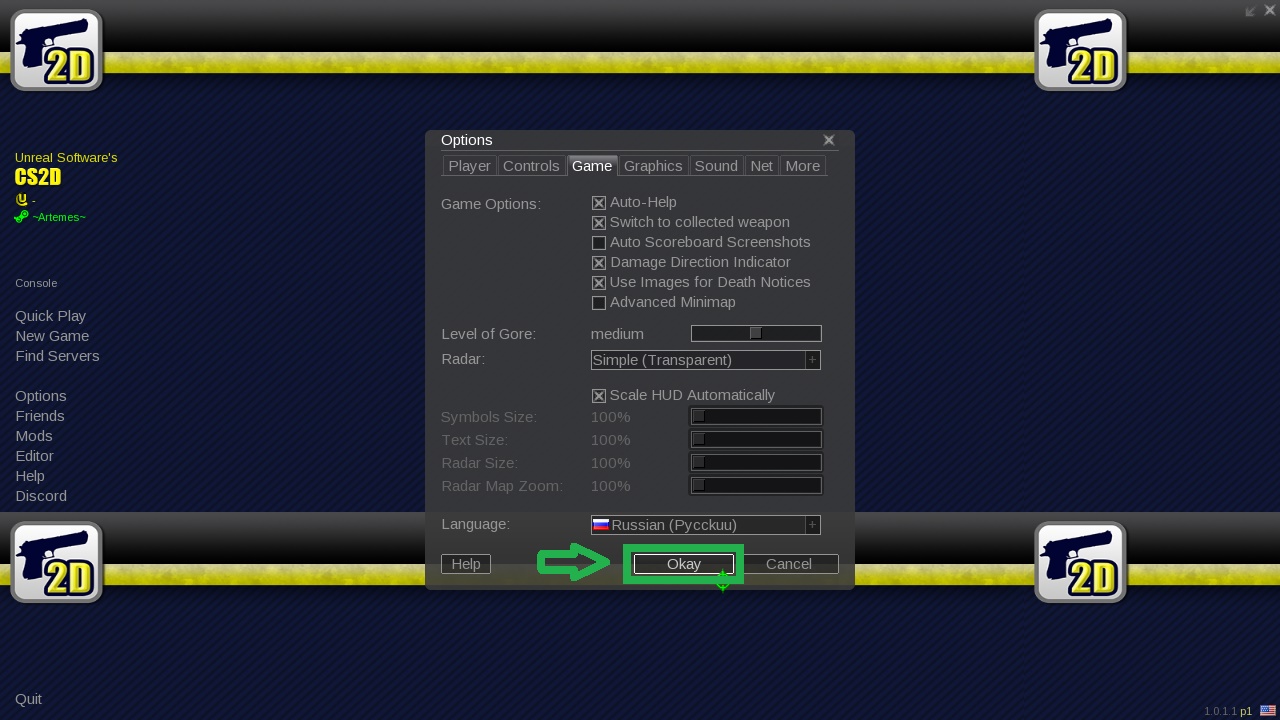This screenshot has width=1280, height=720.
Task: Expand the Language dropdown showing Russian
Action: 706,525
